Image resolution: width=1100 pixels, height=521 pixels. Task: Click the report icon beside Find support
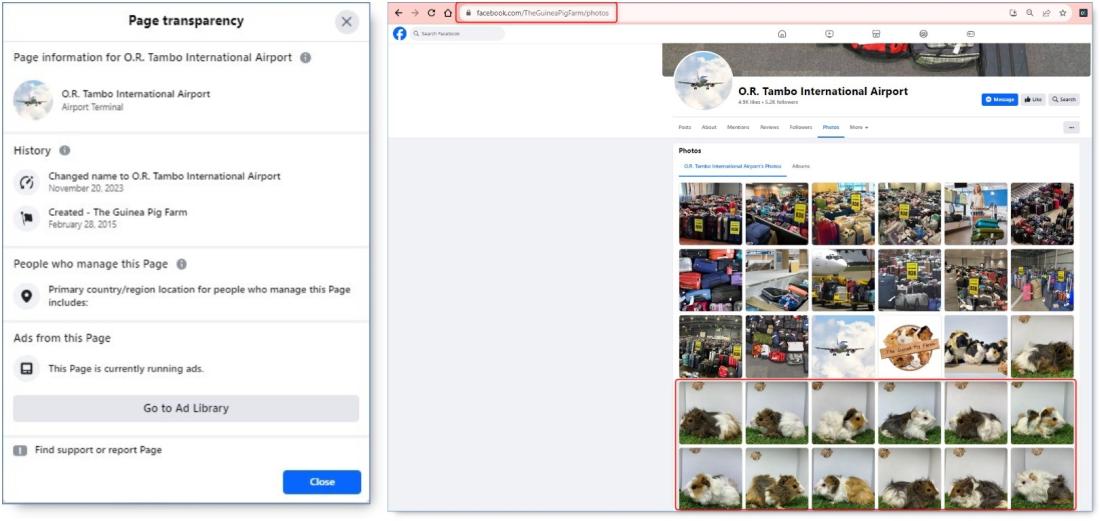click(20, 450)
